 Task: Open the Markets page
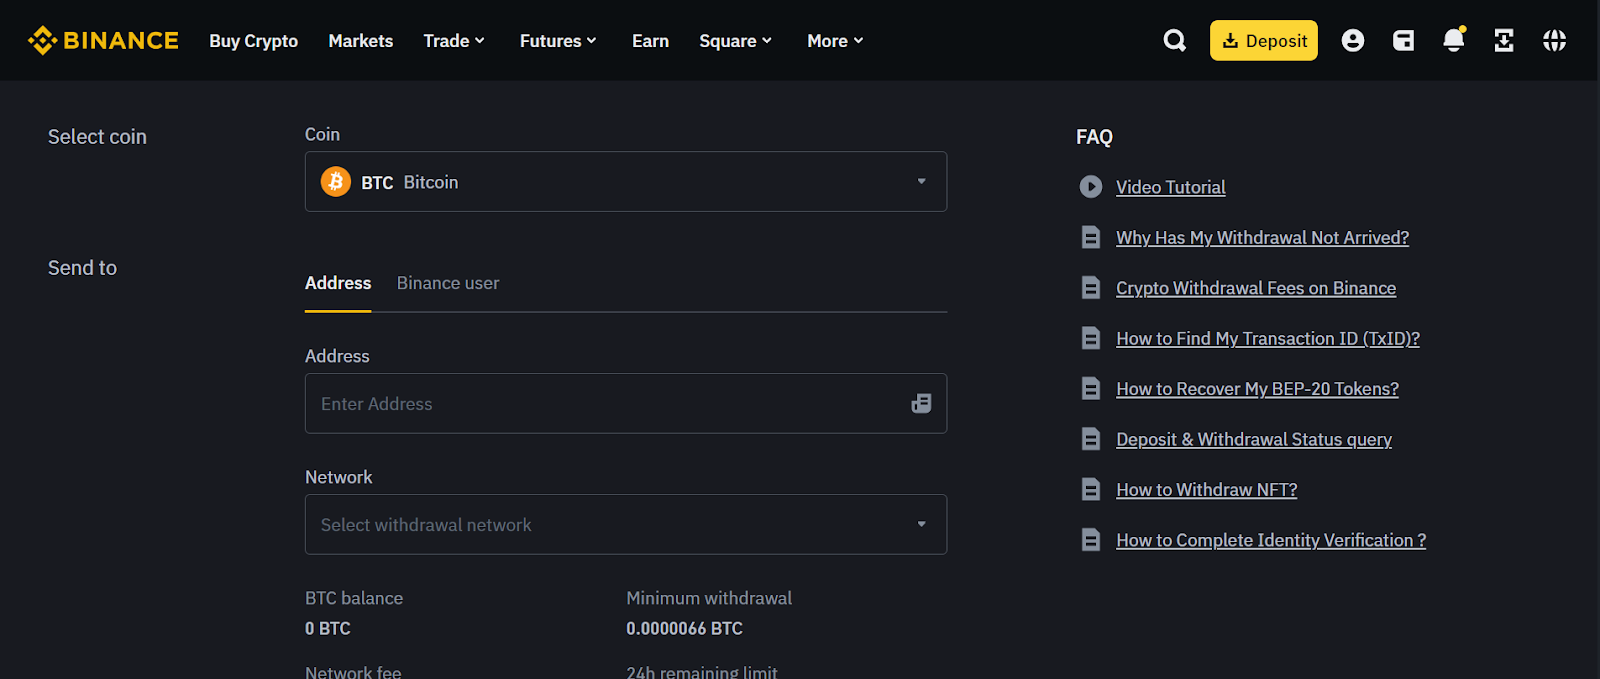[x=361, y=41]
